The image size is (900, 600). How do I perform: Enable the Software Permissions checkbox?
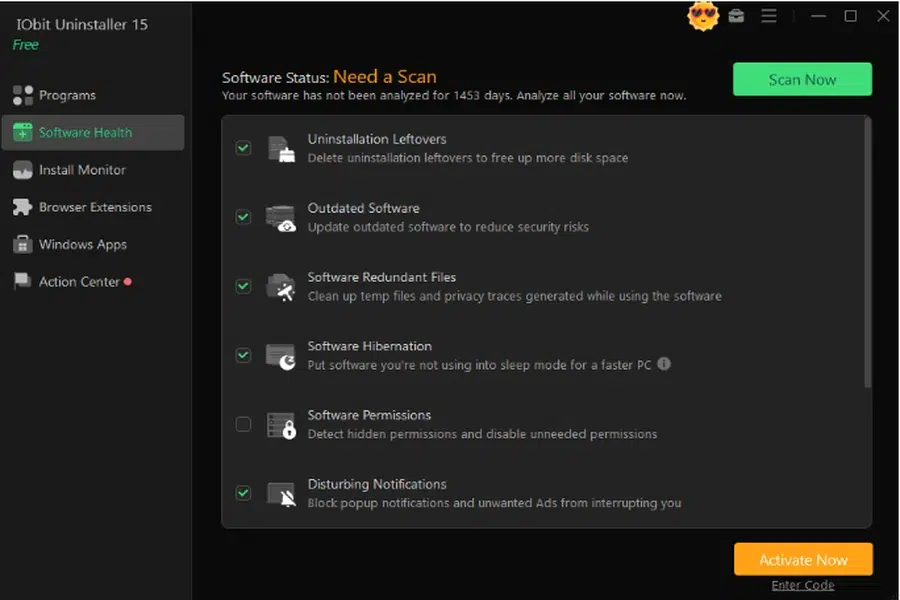click(x=243, y=424)
